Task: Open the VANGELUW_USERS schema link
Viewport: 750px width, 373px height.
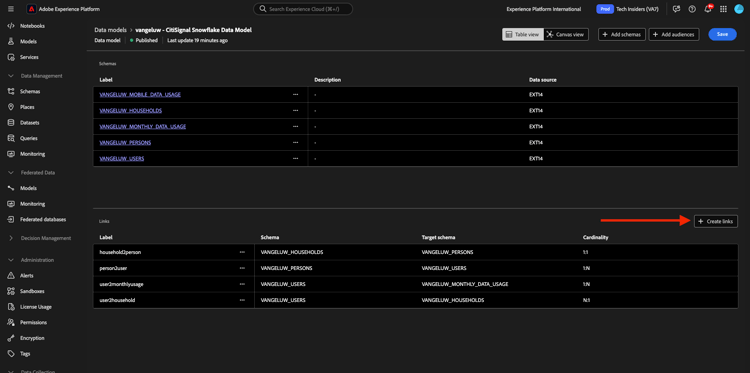Action: (122, 158)
